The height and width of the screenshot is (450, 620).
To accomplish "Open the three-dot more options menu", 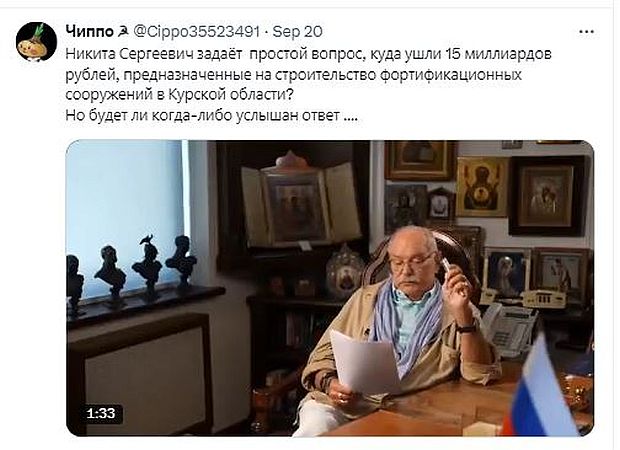I will pyautogui.click(x=586, y=32).
